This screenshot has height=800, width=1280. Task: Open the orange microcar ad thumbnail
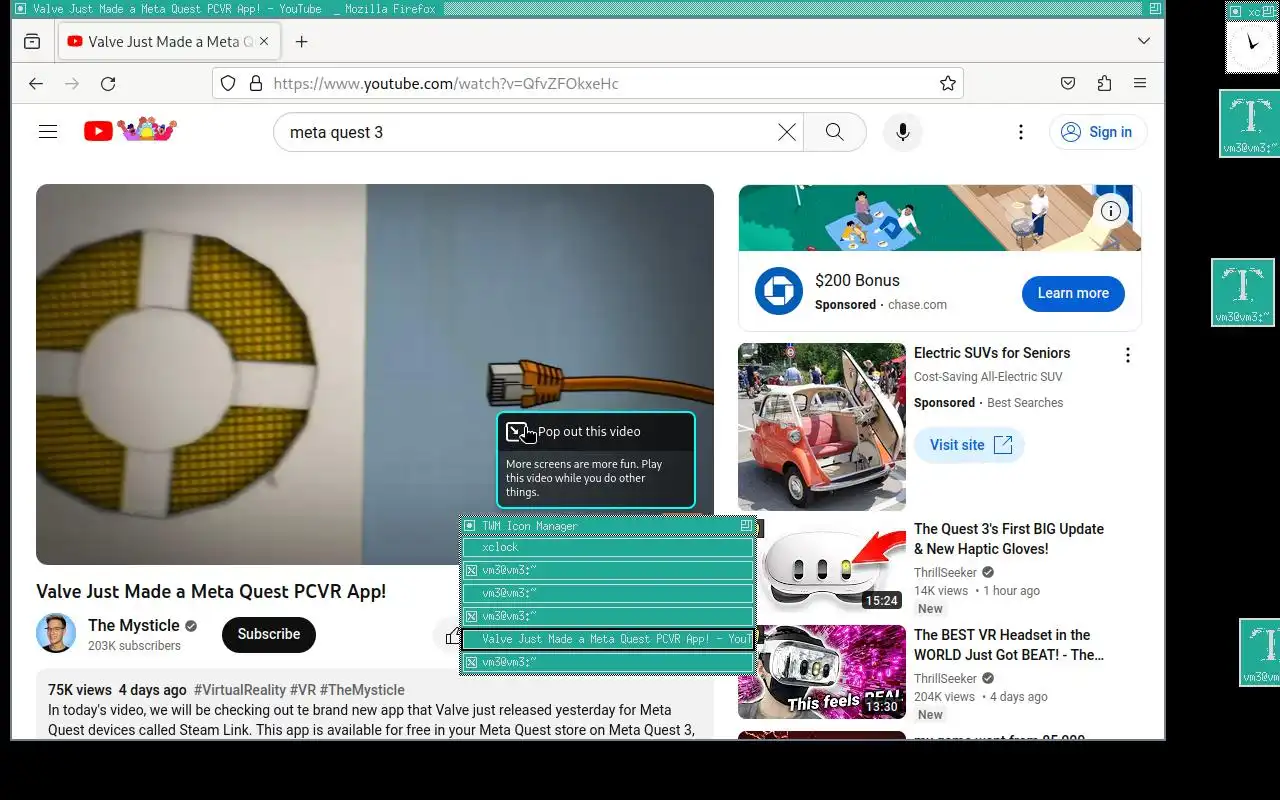[x=822, y=427]
